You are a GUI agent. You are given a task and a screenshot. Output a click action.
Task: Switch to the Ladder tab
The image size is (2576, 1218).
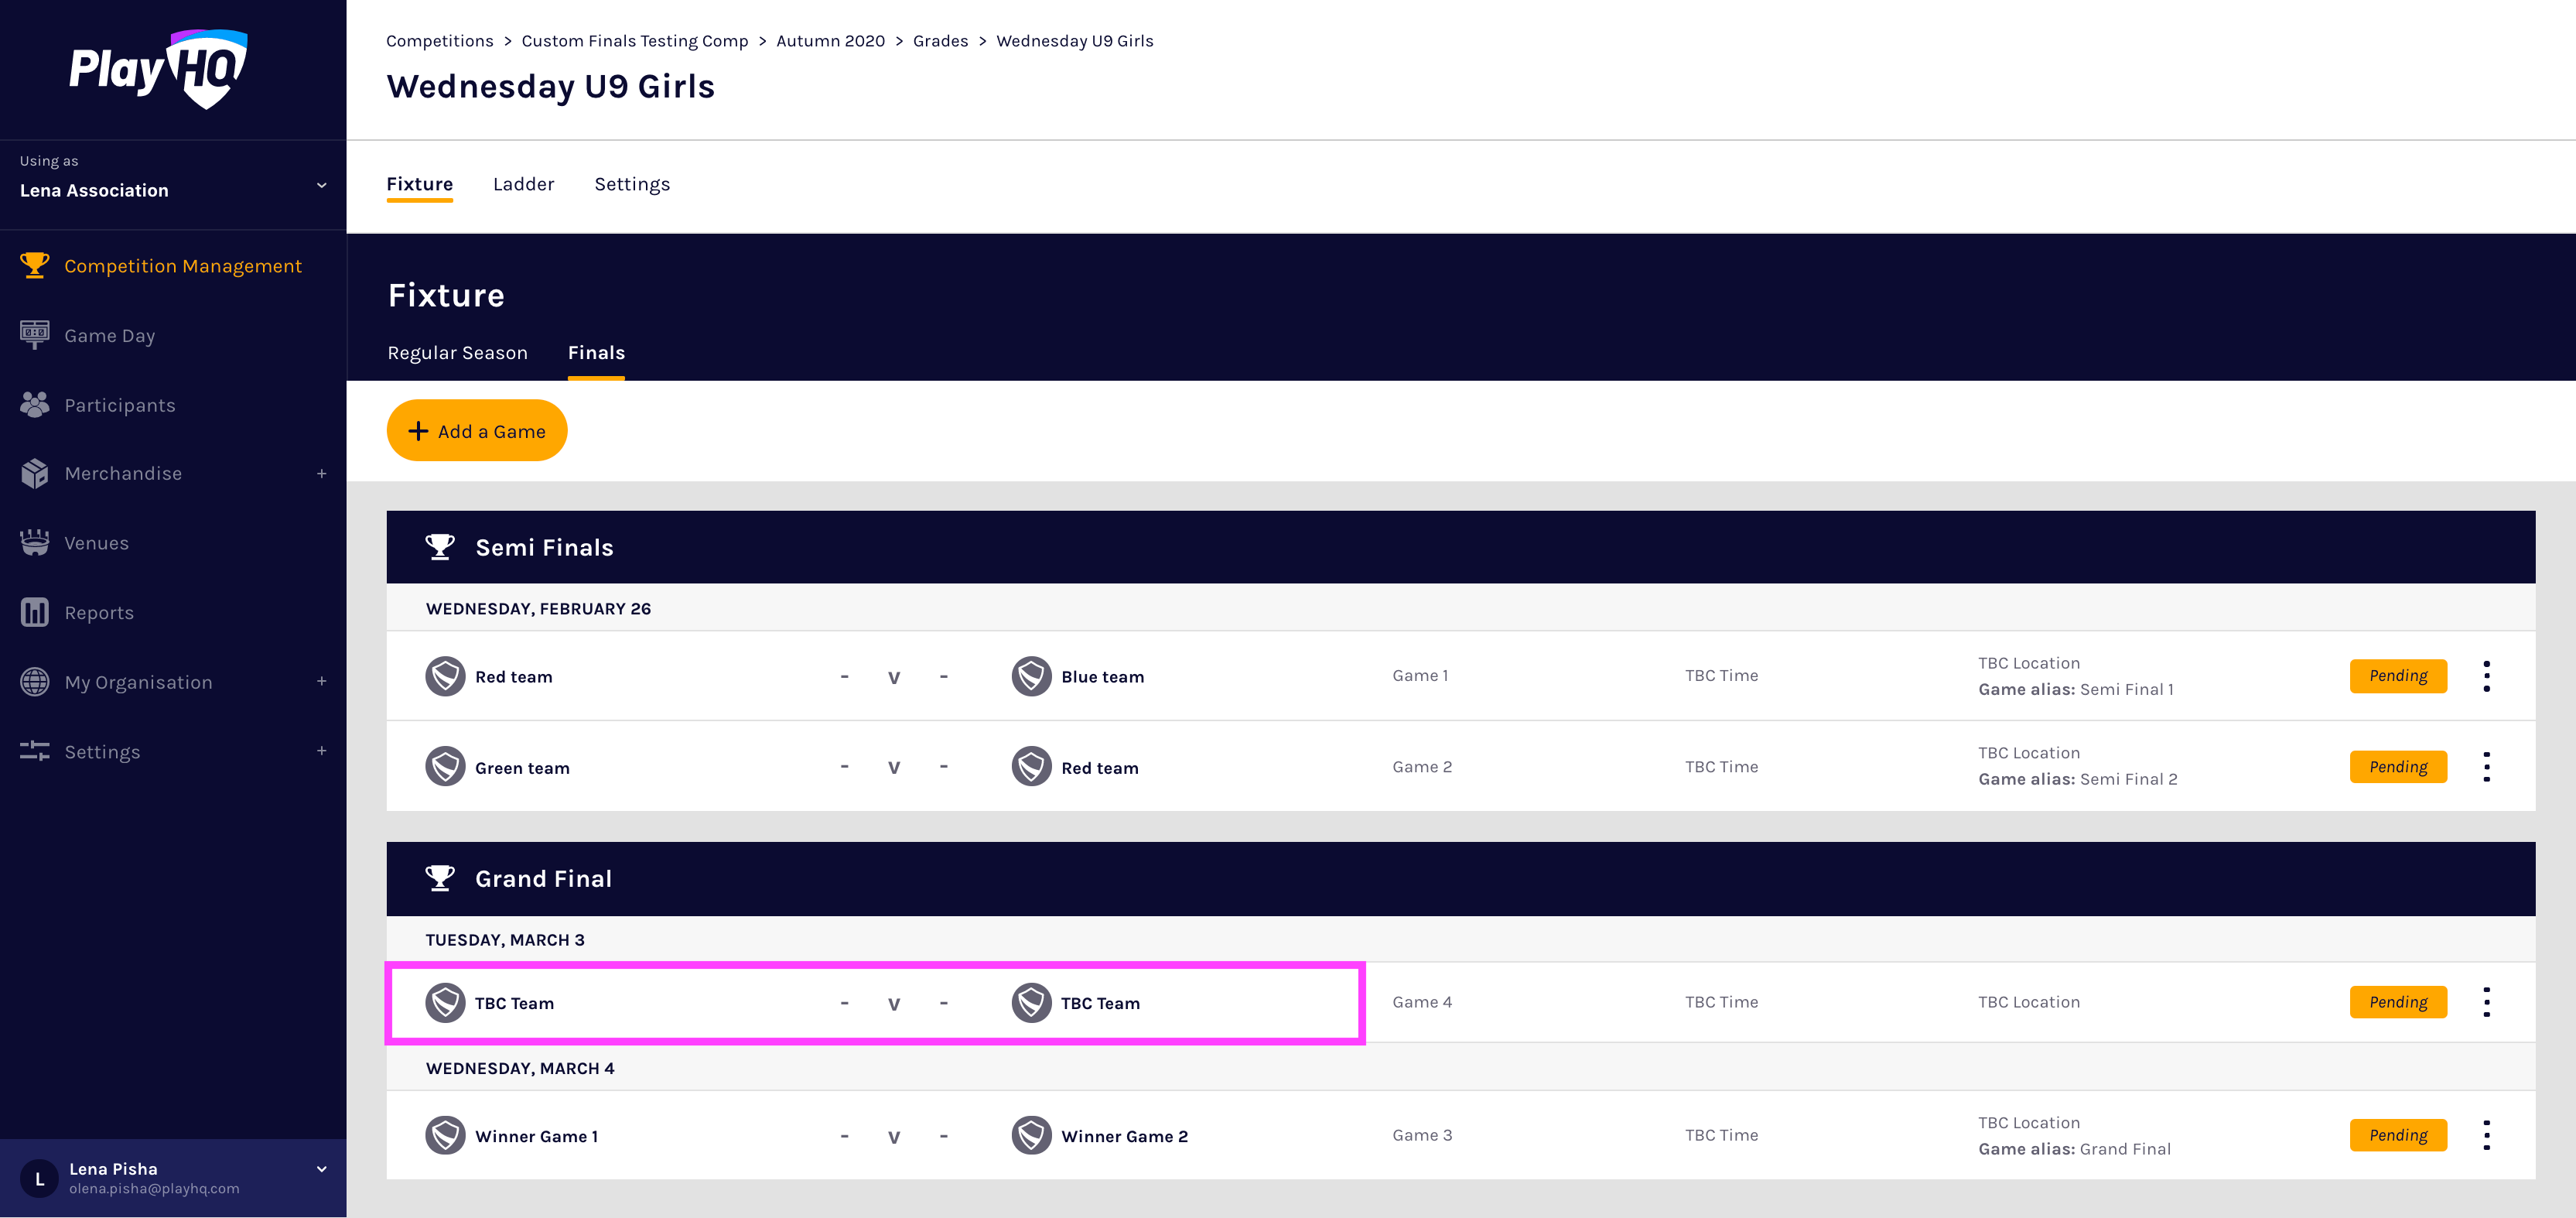point(523,184)
